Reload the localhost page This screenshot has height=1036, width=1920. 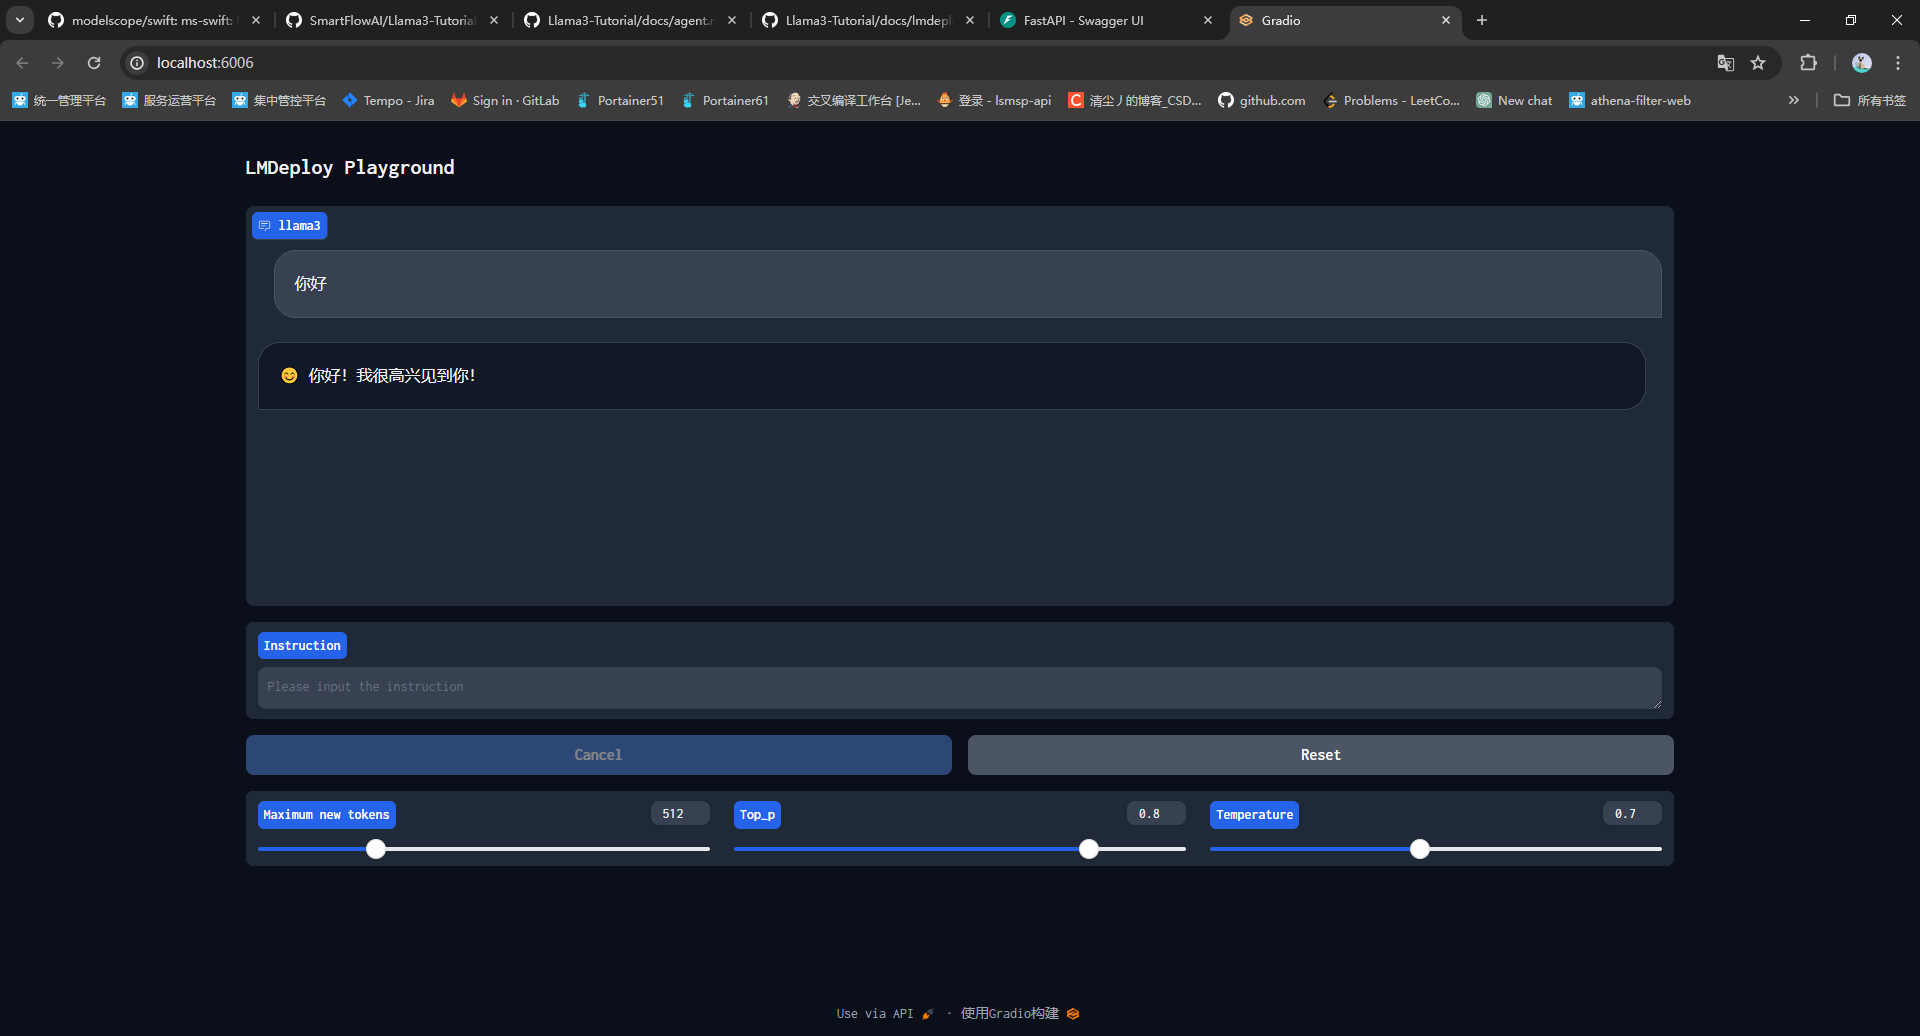tap(94, 63)
